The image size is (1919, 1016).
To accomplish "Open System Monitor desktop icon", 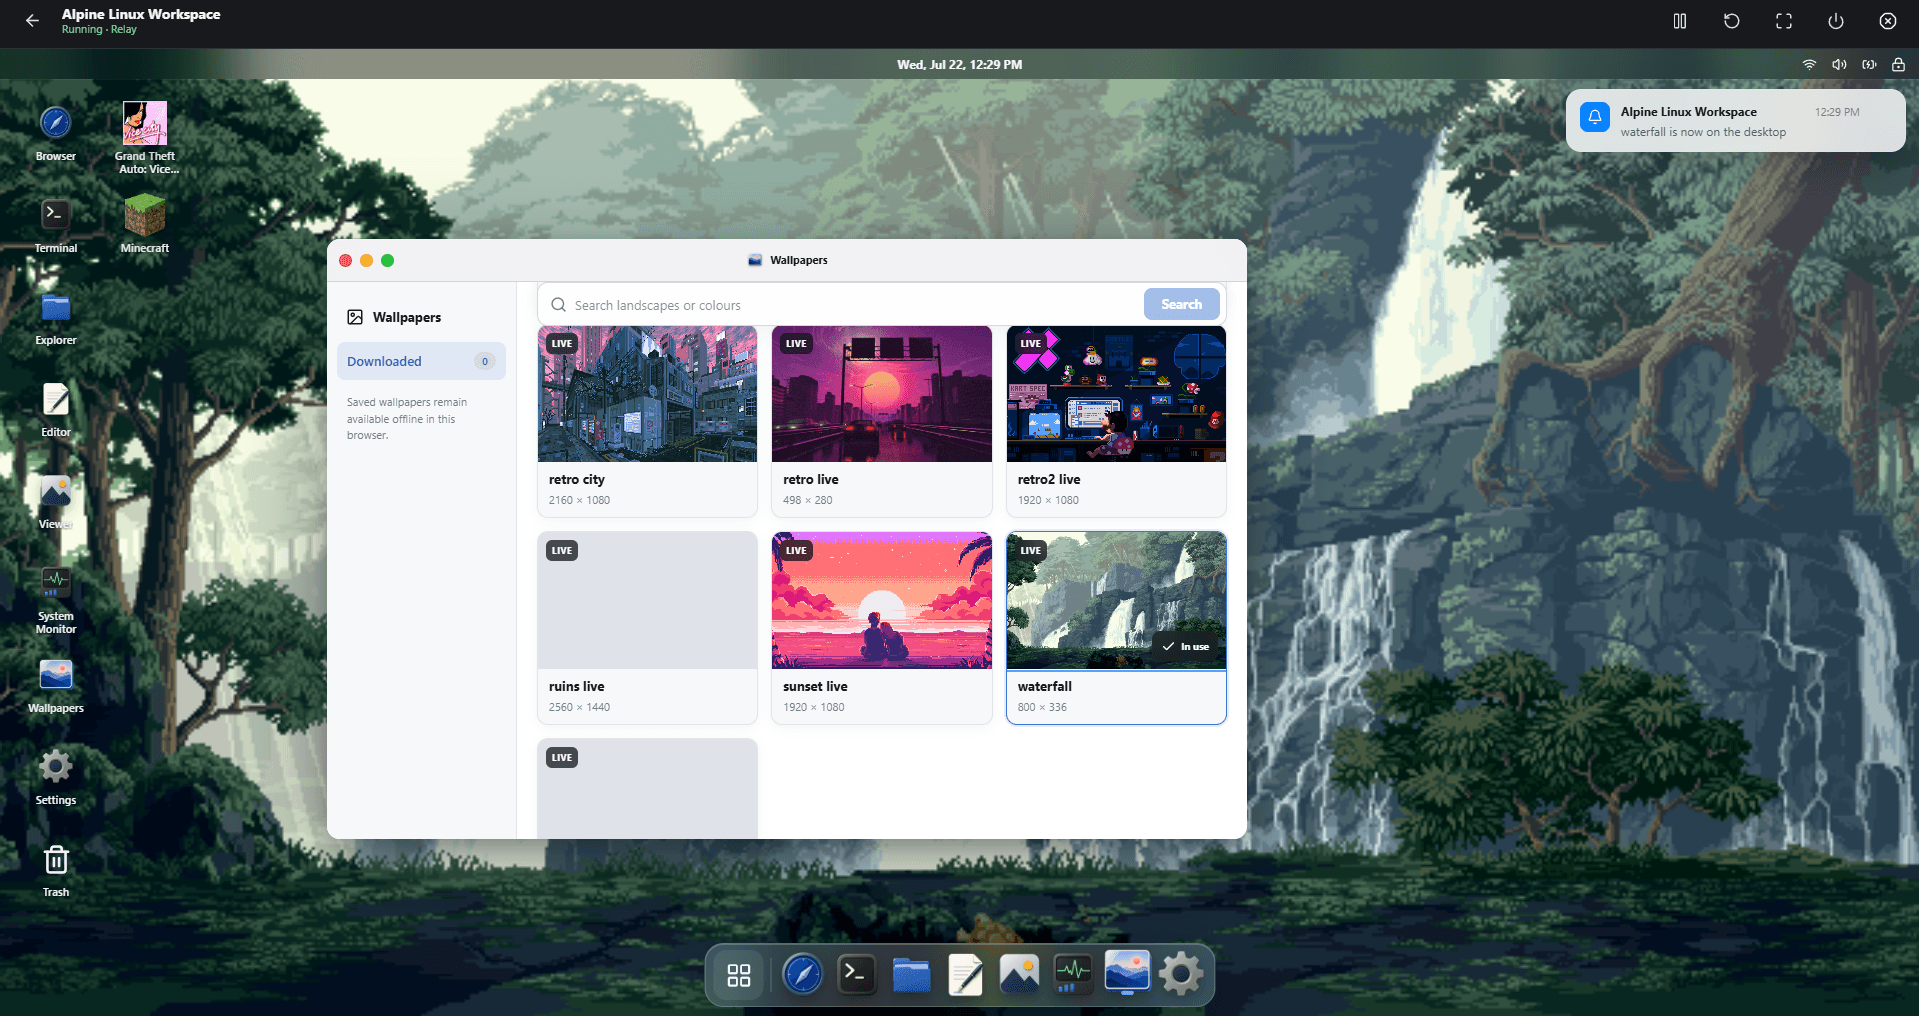I will point(56,599).
